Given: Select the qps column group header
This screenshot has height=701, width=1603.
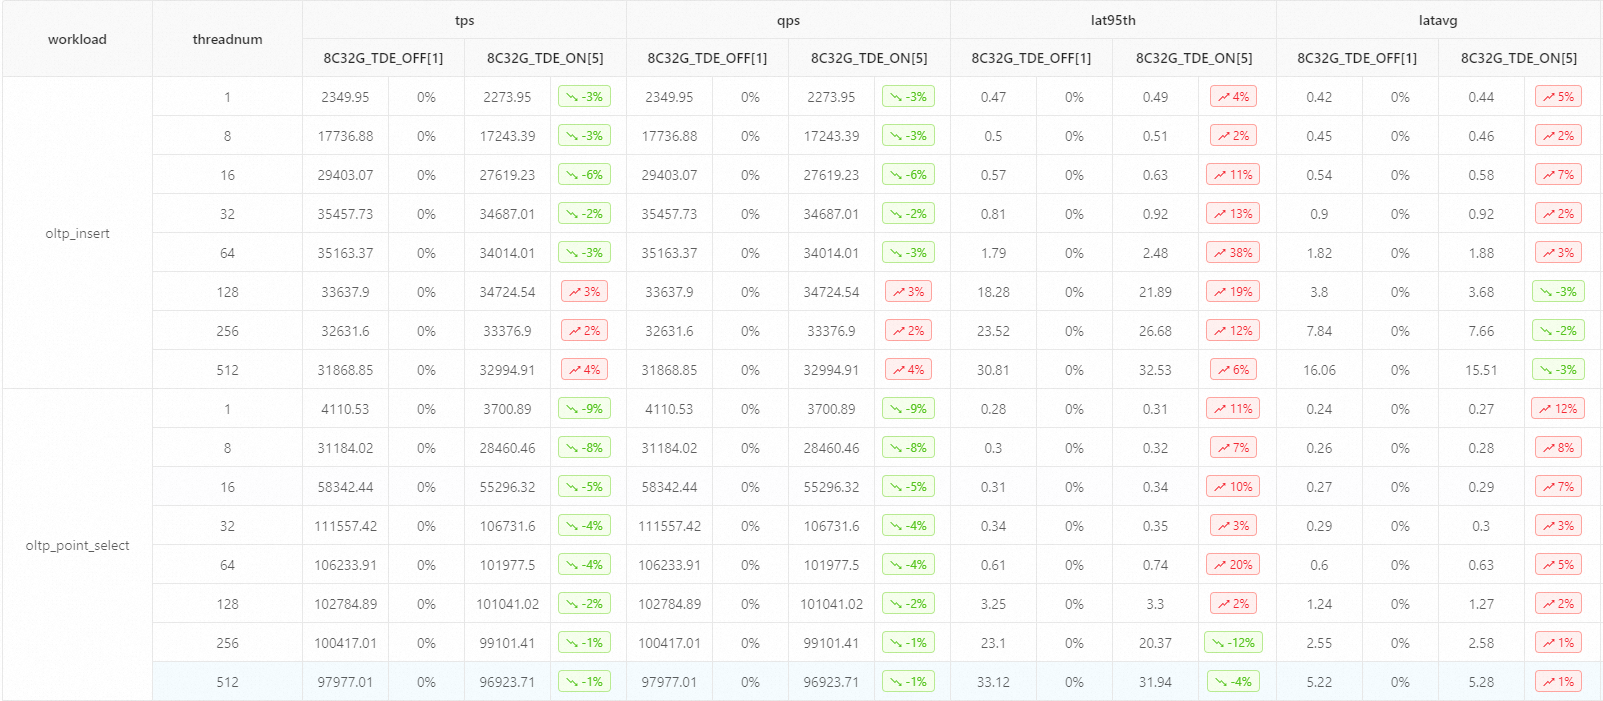Looking at the screenshot, I should [x=788, y=20].
